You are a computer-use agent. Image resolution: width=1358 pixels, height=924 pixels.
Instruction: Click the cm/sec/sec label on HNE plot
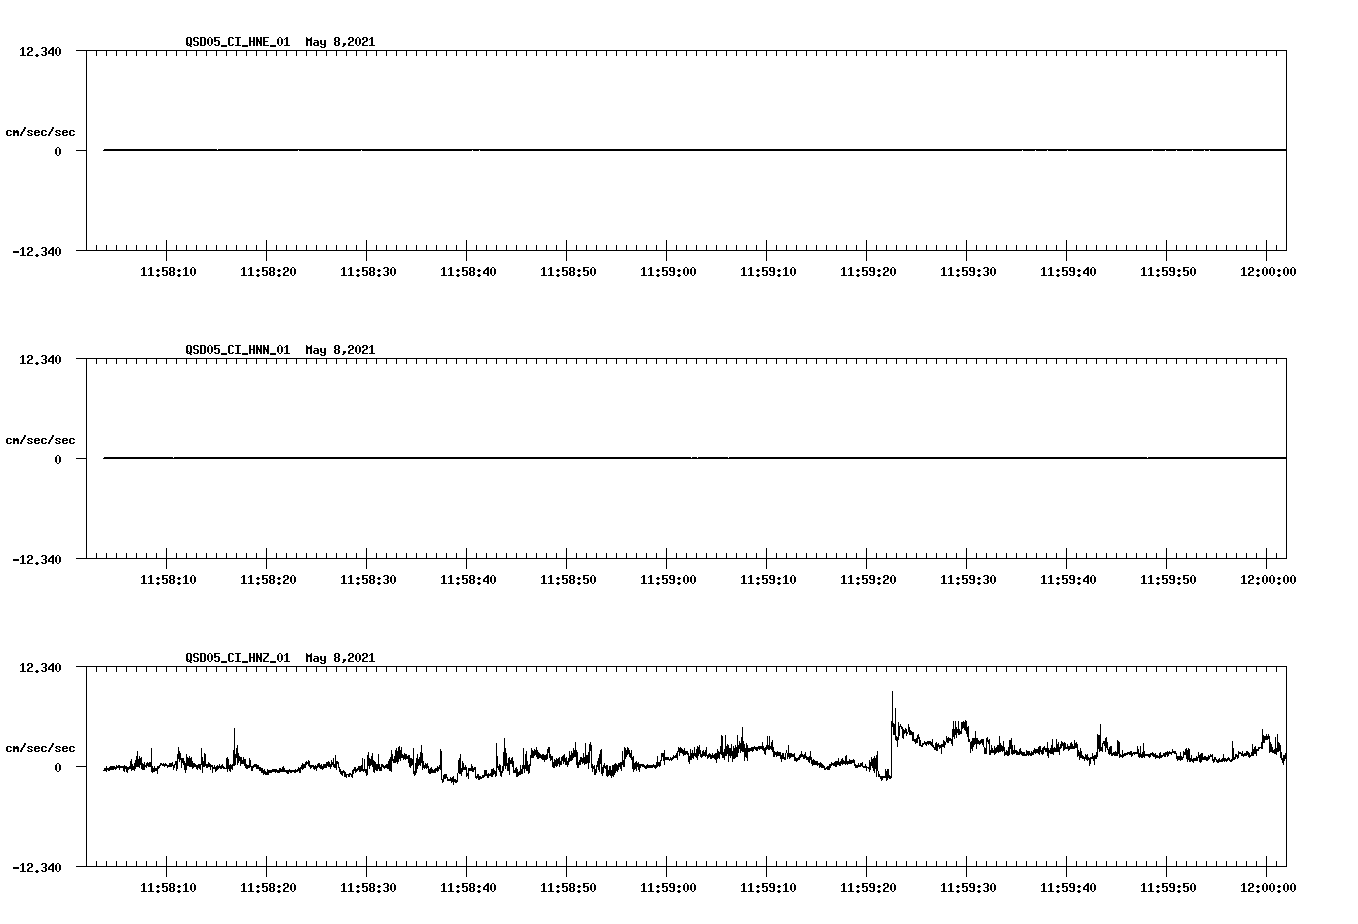41,131
